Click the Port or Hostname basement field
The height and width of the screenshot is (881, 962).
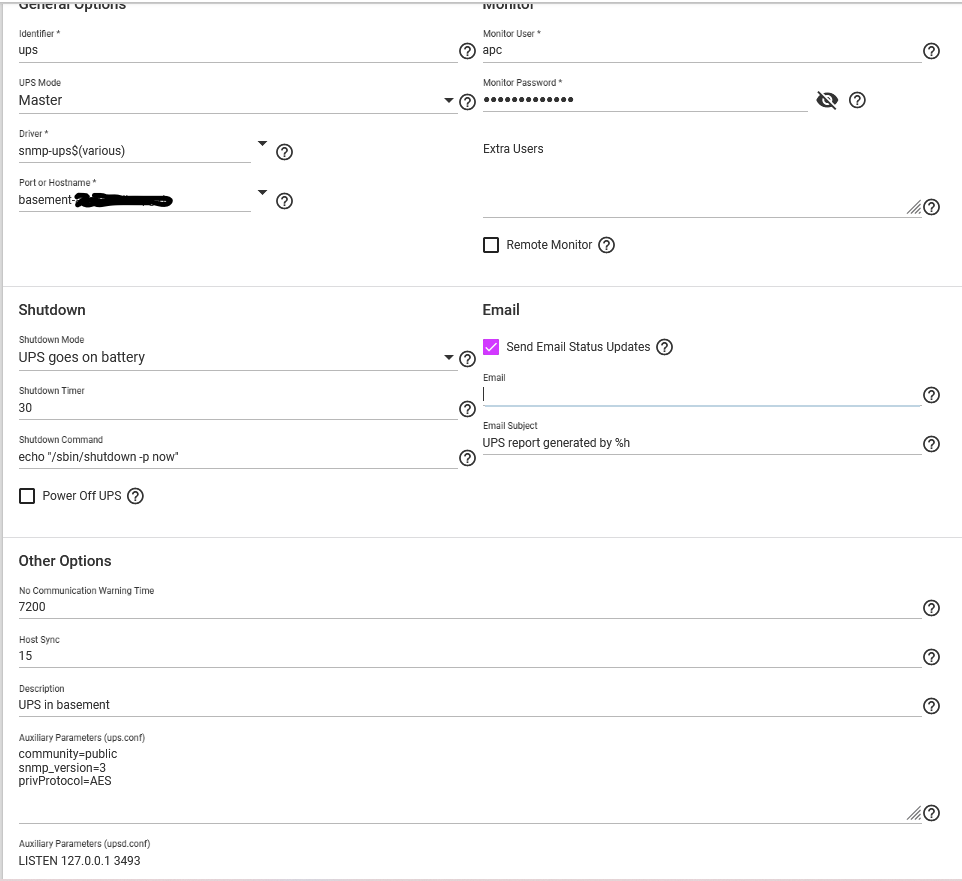134,201
